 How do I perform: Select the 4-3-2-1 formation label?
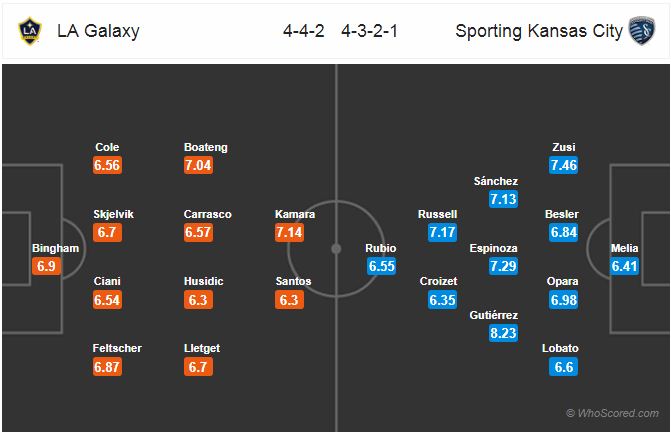(x=370, y=31)
